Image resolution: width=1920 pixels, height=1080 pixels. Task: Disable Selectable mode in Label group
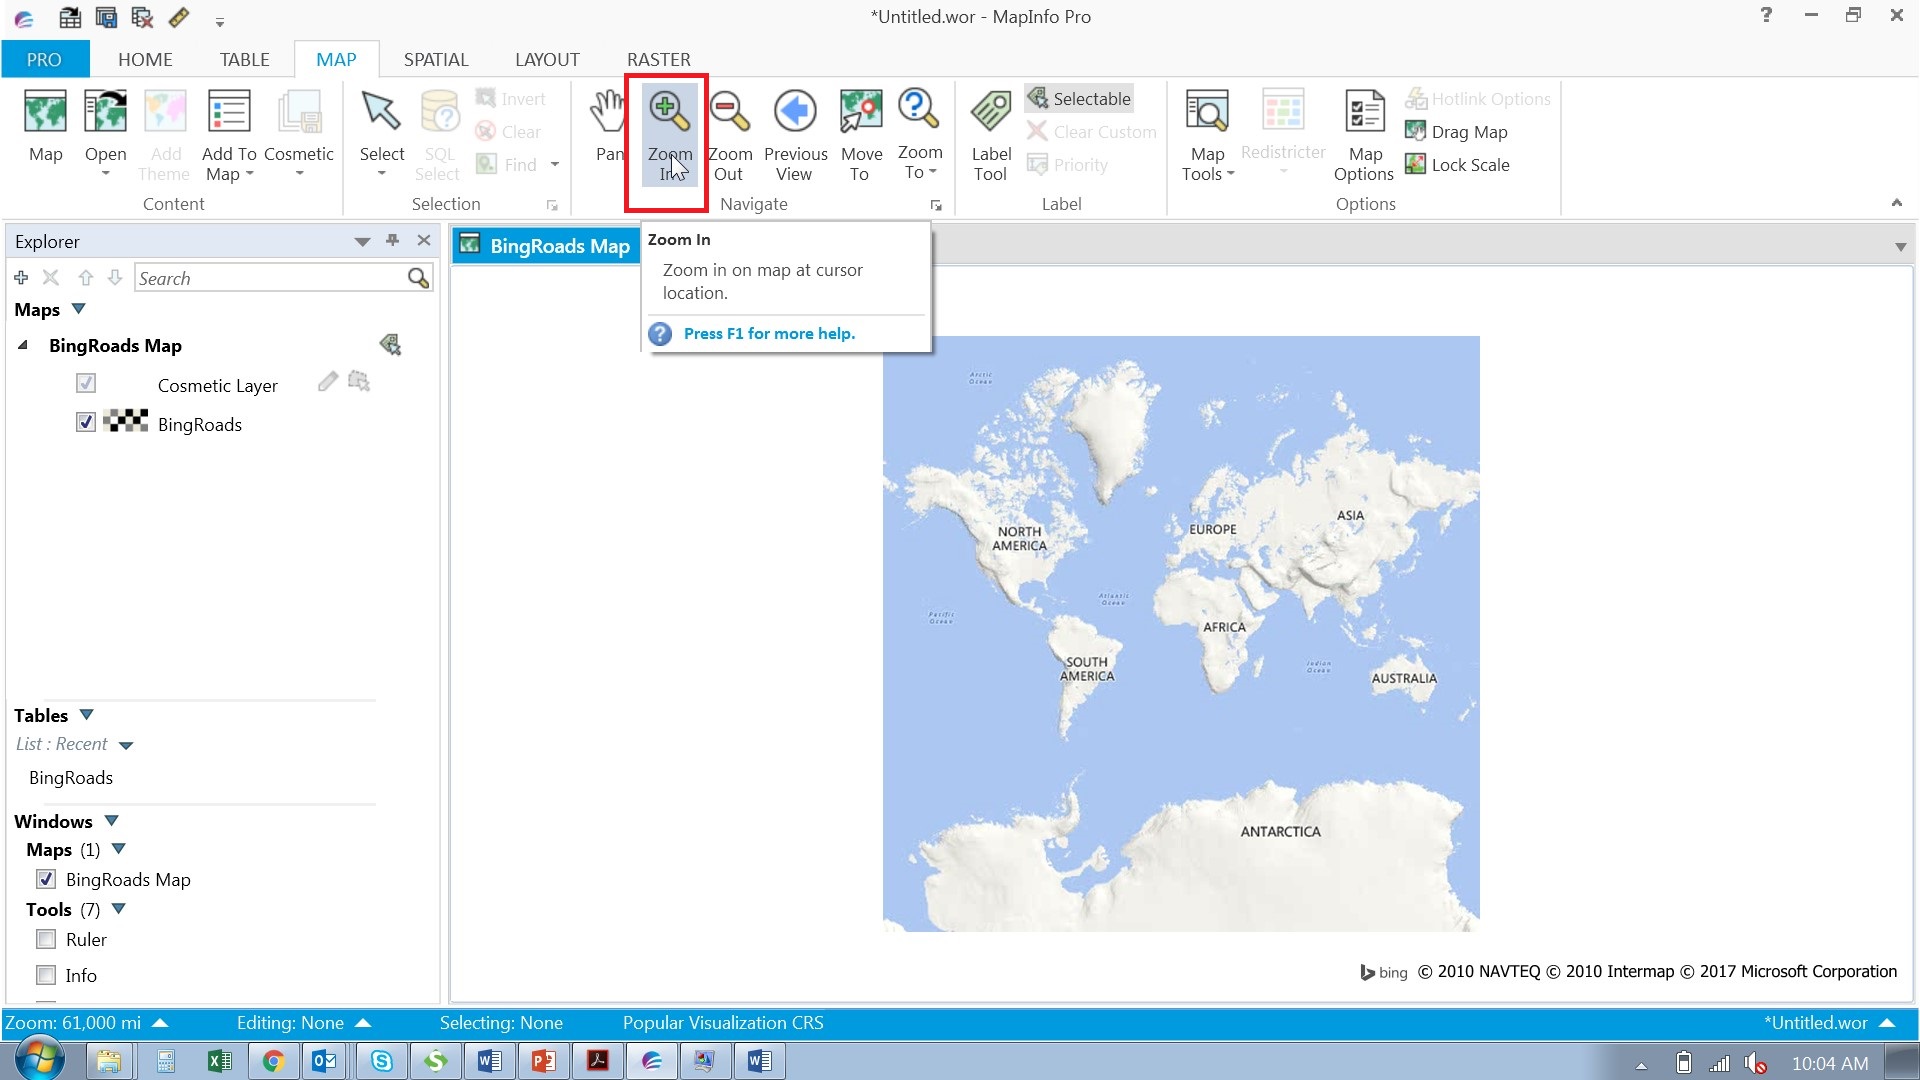tap(1079, 98)
